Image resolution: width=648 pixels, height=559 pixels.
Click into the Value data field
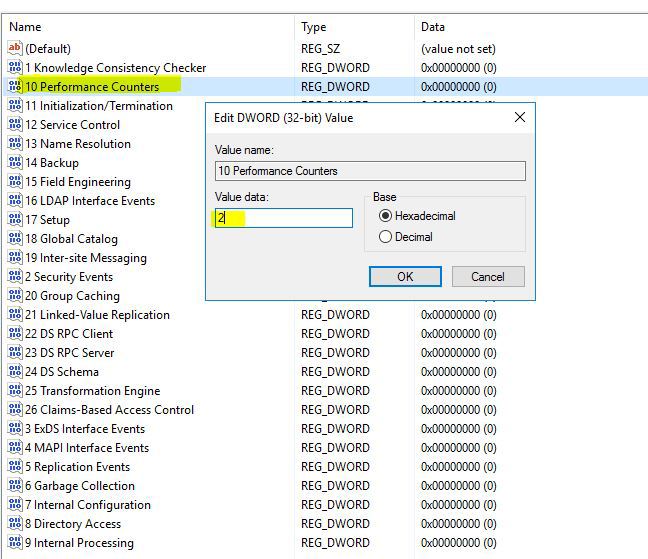point(284,218)
